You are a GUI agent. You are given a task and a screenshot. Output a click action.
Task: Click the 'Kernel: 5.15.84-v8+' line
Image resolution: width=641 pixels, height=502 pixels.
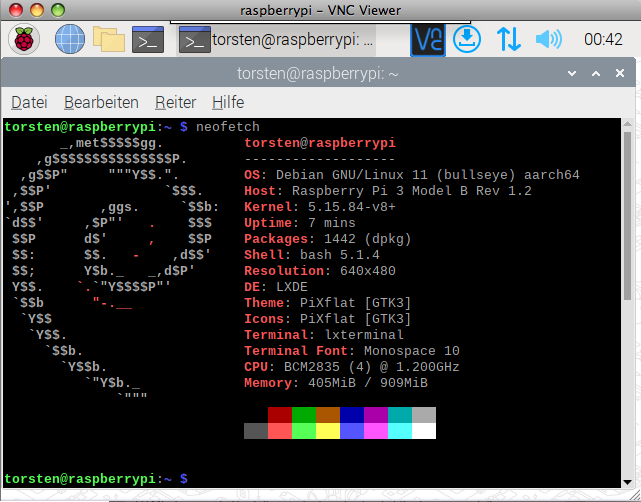click(320, 207)
